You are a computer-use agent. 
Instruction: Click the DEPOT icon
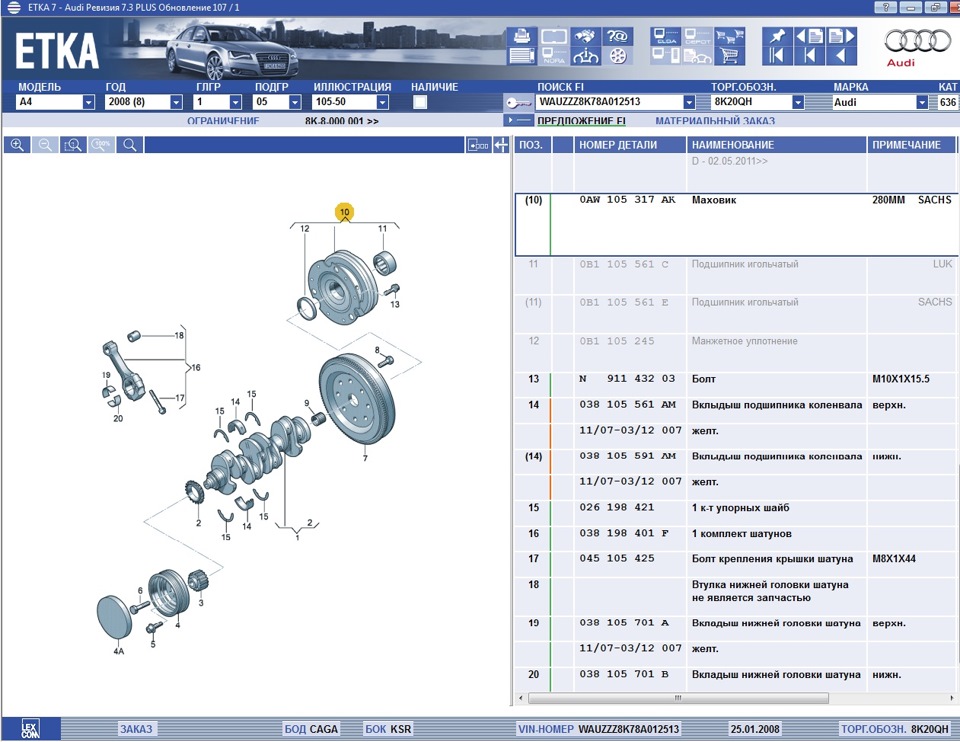click(x=697, y=36)
